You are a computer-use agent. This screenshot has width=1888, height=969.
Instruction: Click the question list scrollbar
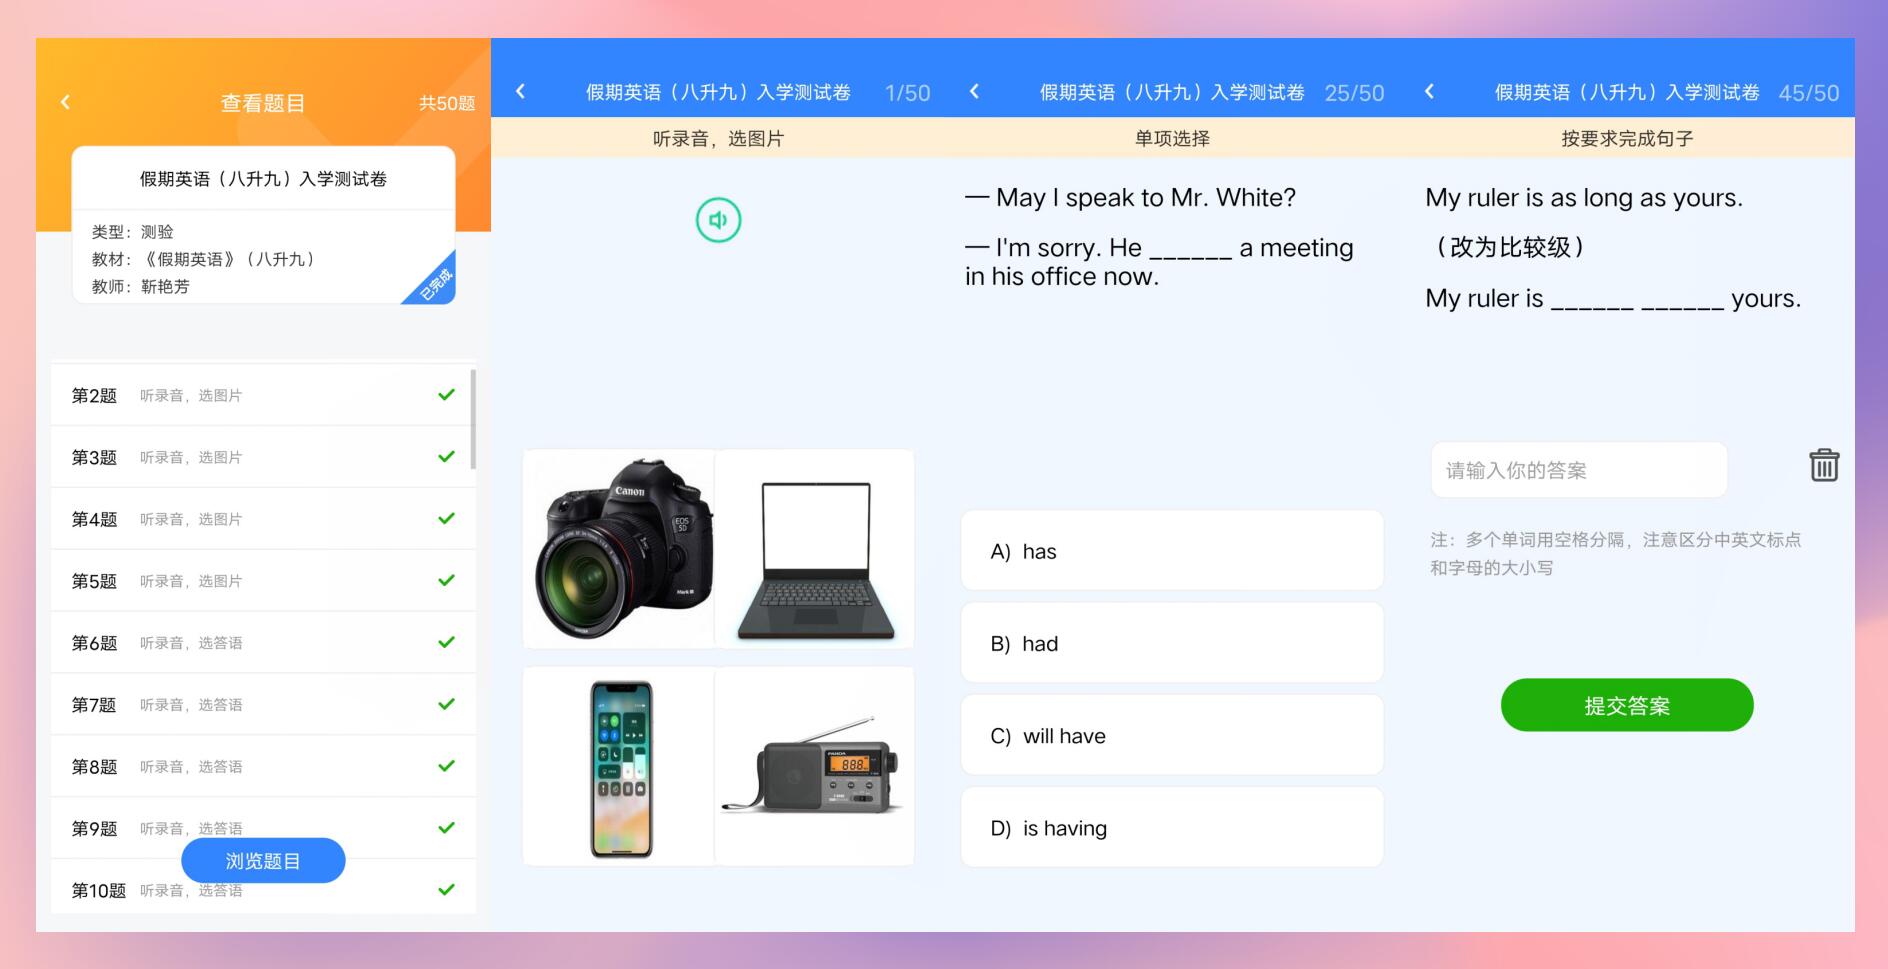coord(472,419)
